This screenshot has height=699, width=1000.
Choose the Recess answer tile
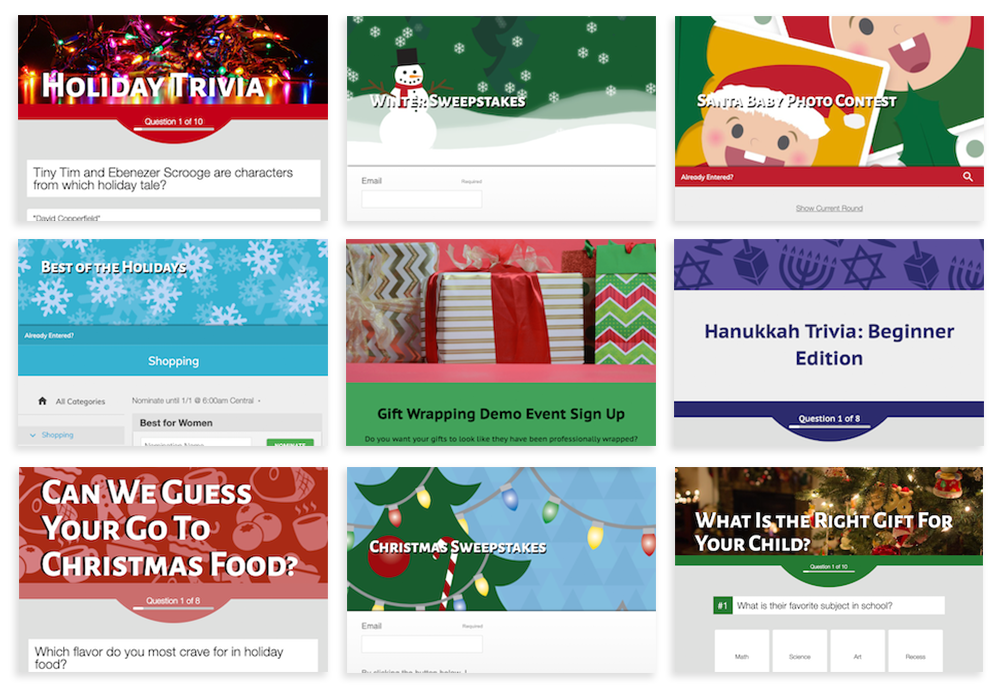pos(915,650)
